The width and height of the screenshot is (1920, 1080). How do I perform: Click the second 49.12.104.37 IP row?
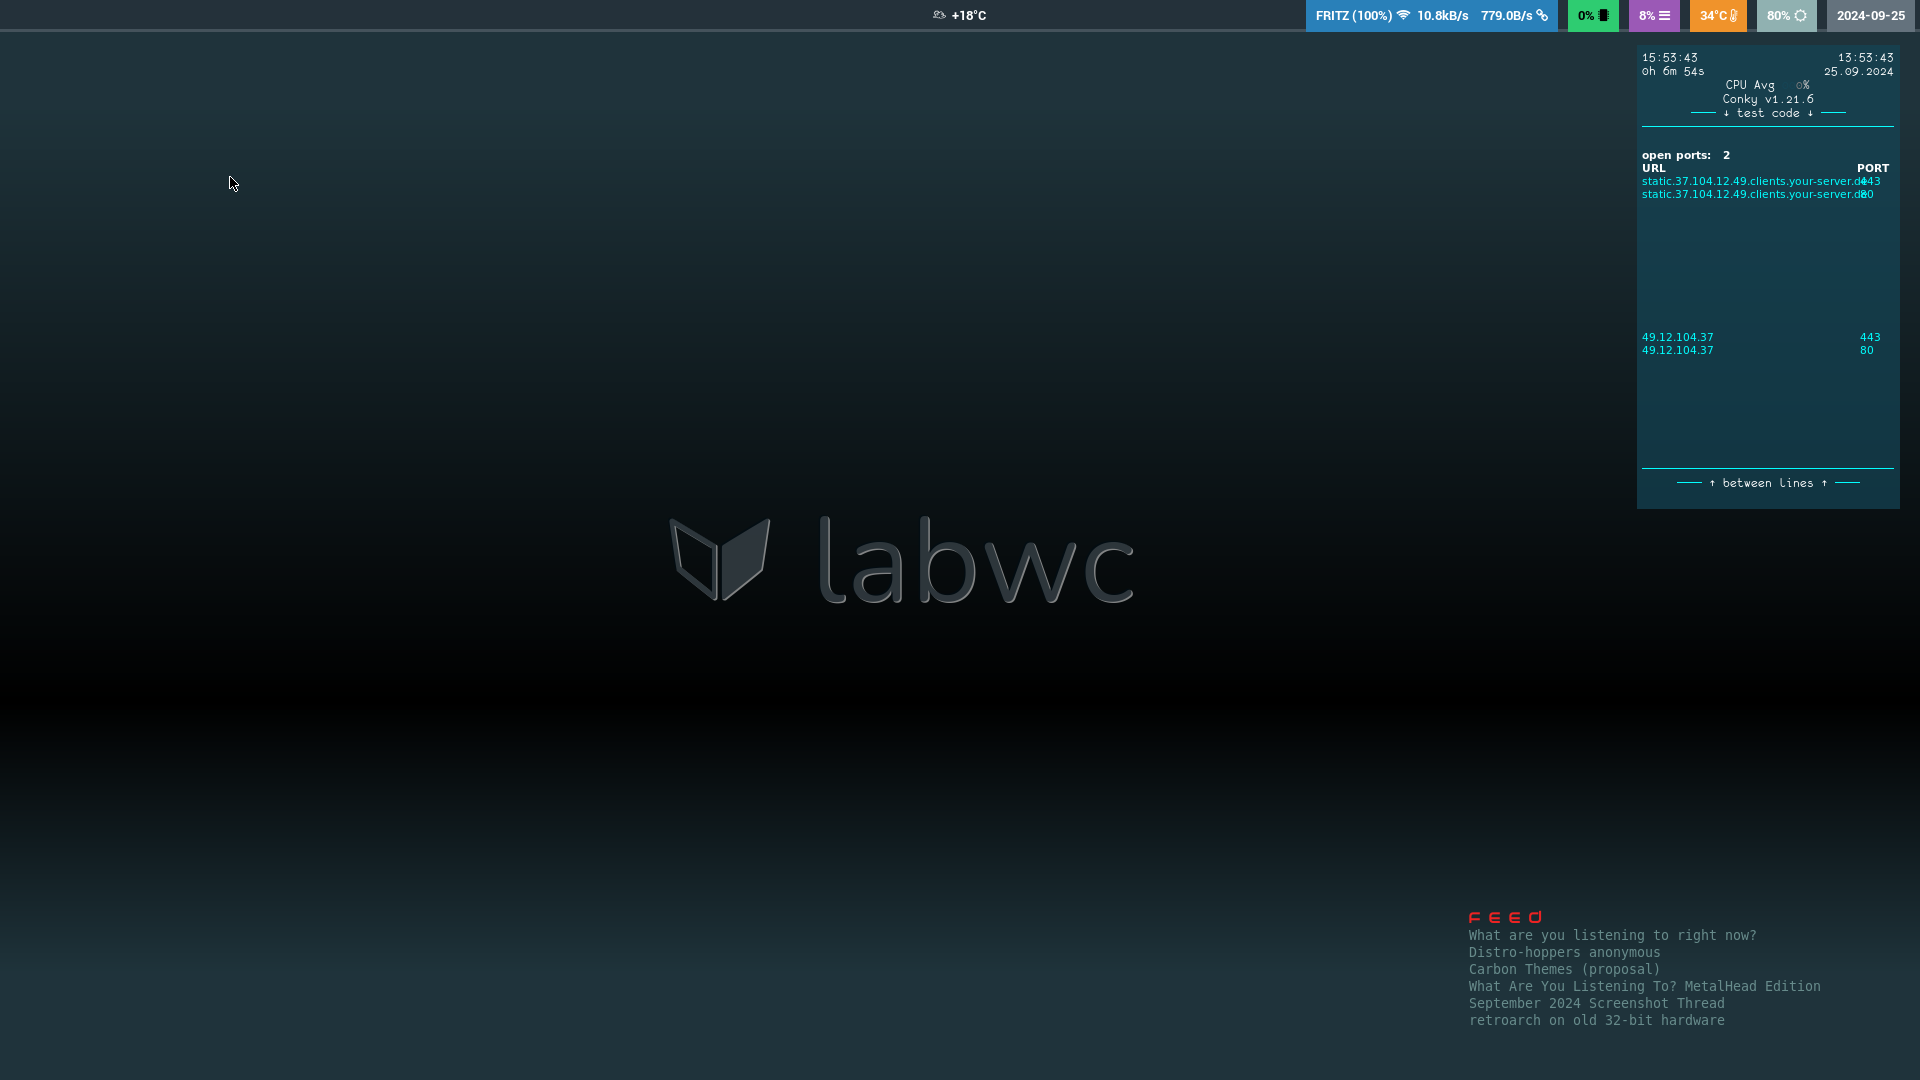pos(1677,350)
